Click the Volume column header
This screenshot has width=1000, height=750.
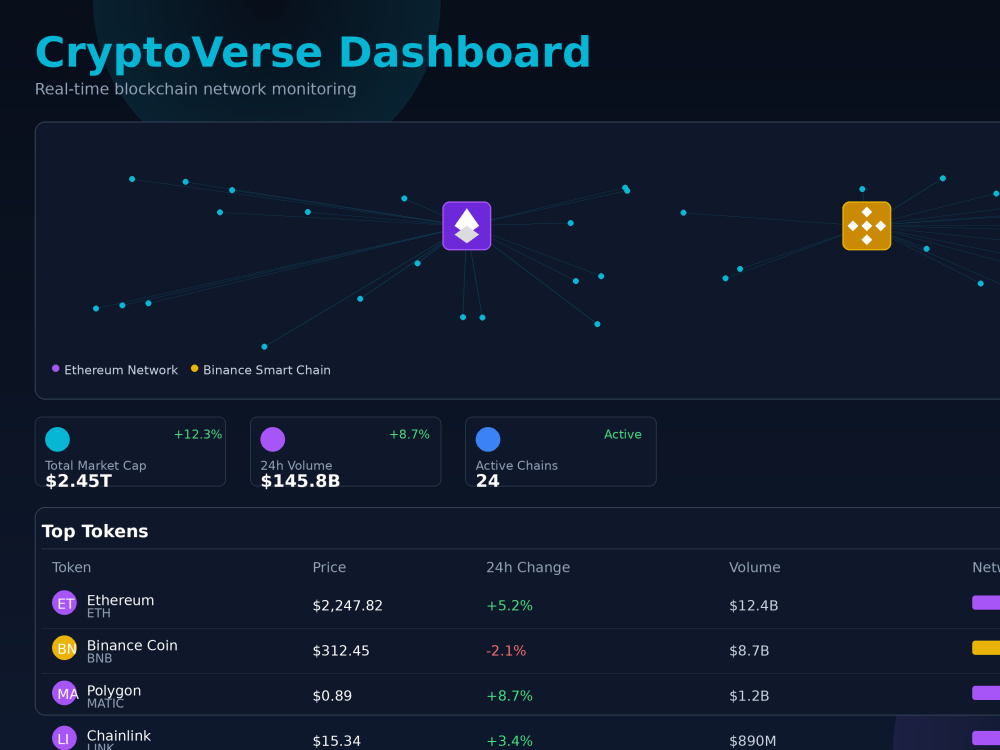754,568
